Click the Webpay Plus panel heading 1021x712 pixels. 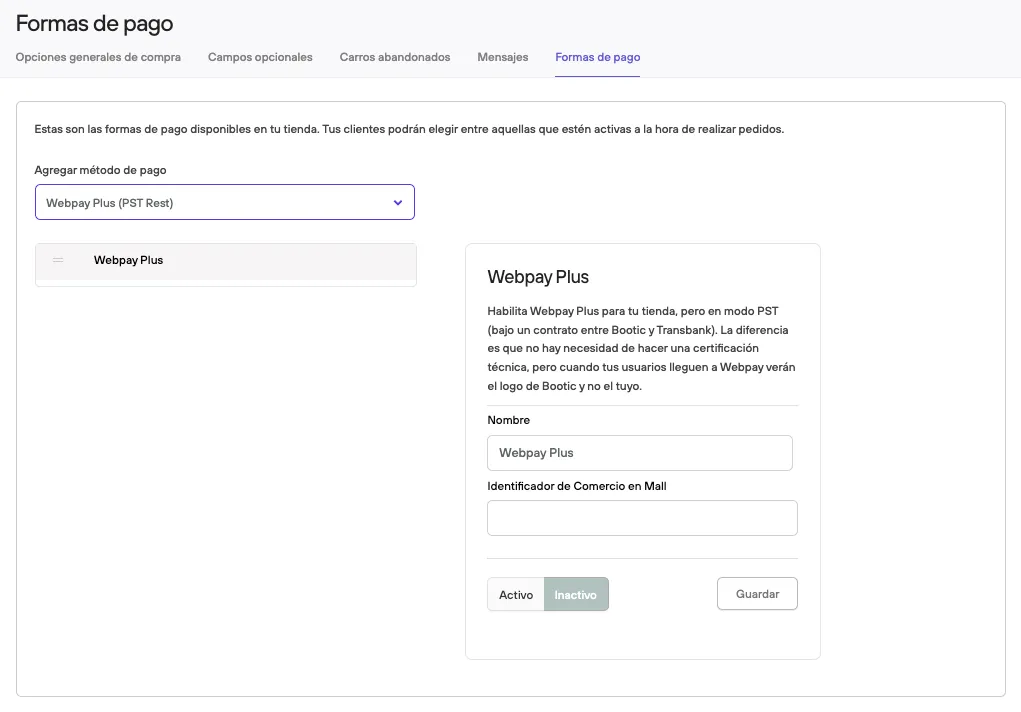pyautogui.click(x=538, y=277)
